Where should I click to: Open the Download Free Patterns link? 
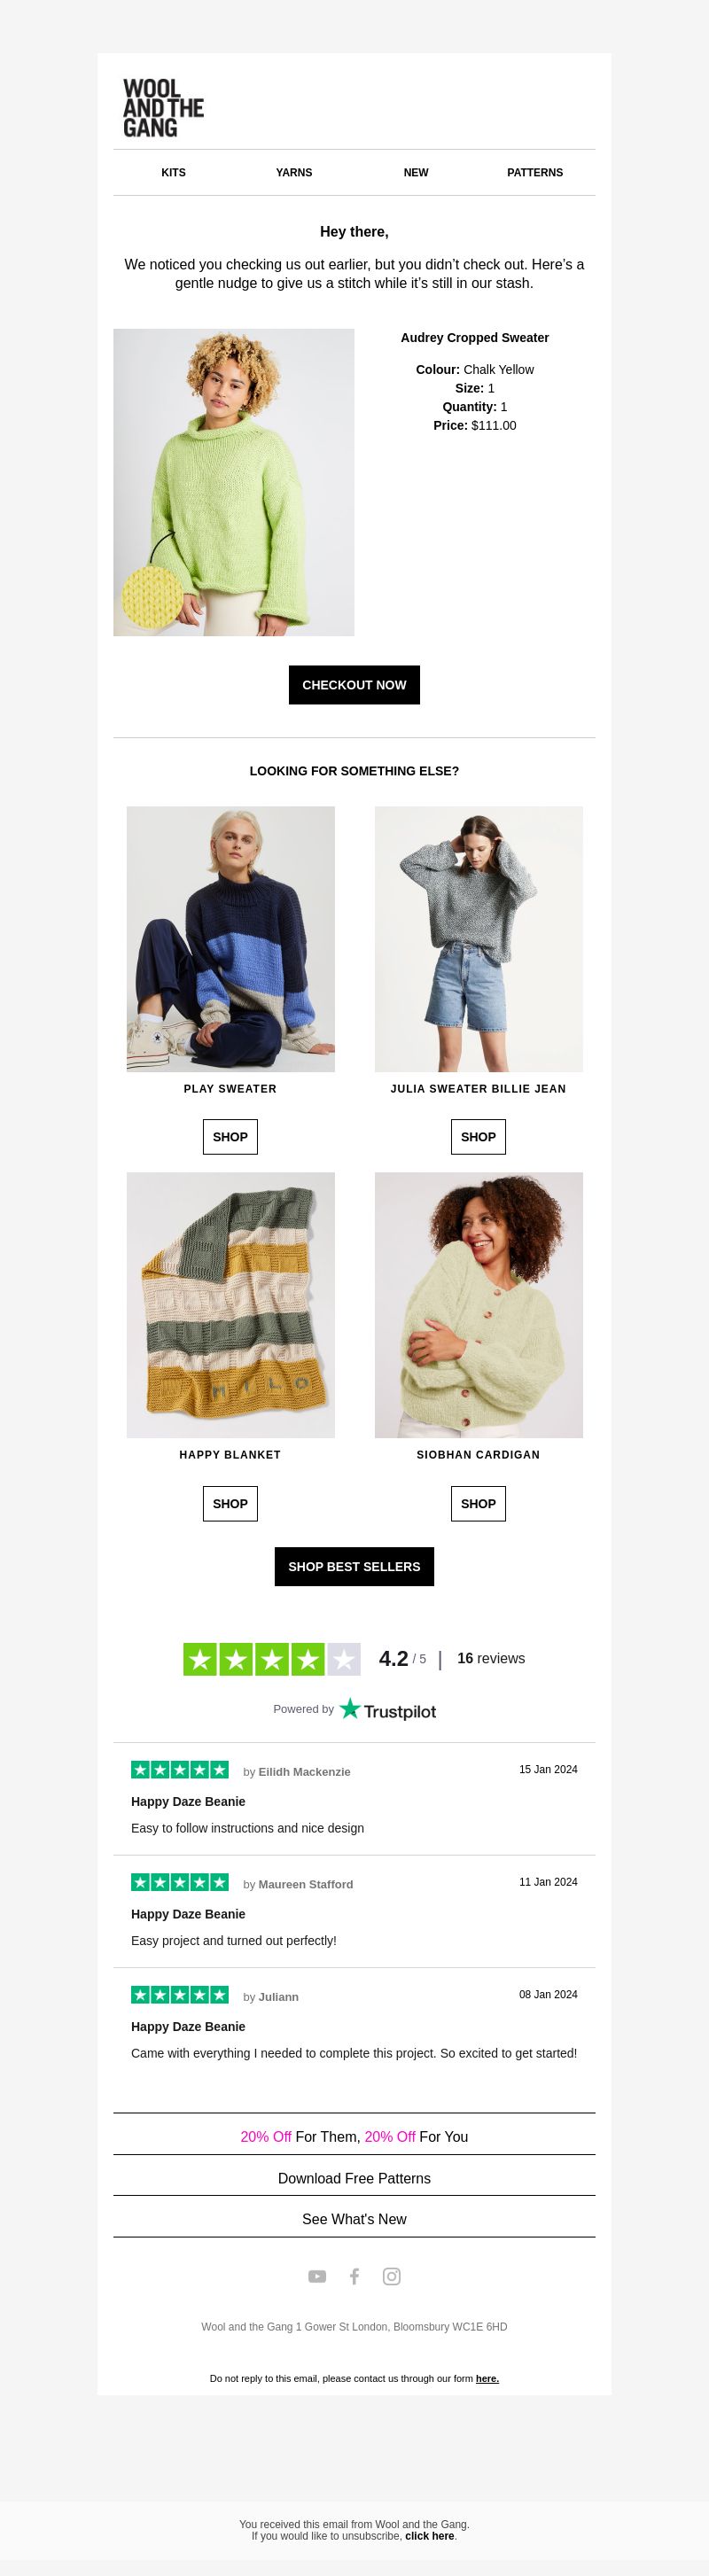point(354,2178)
